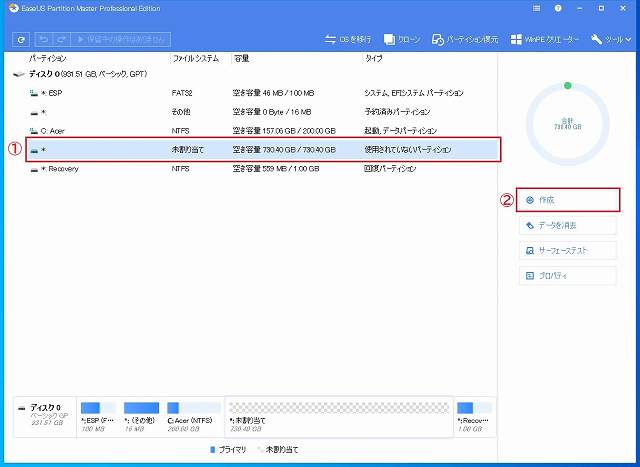The height and width of the screenshot is (467, 640).
Task: Click the ファイルシステム column header
Action: point(196,59)
